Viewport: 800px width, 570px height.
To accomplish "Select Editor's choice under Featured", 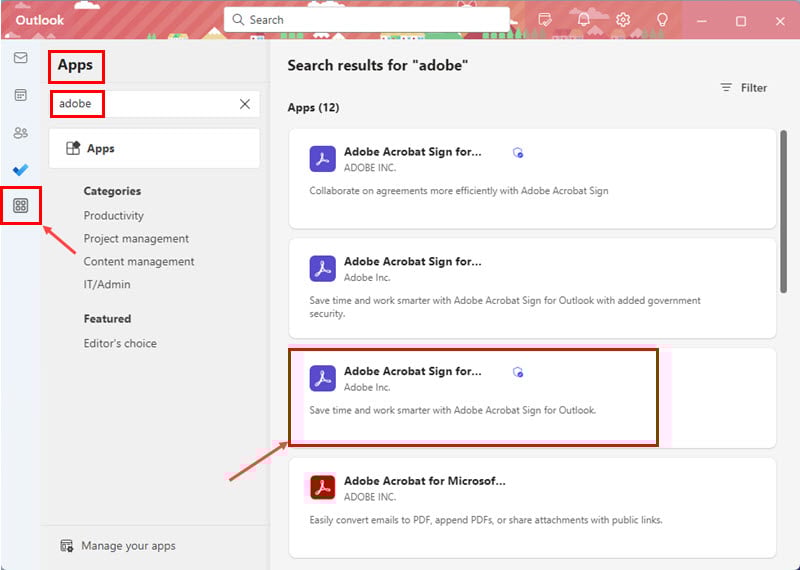I will coord(120,343).
